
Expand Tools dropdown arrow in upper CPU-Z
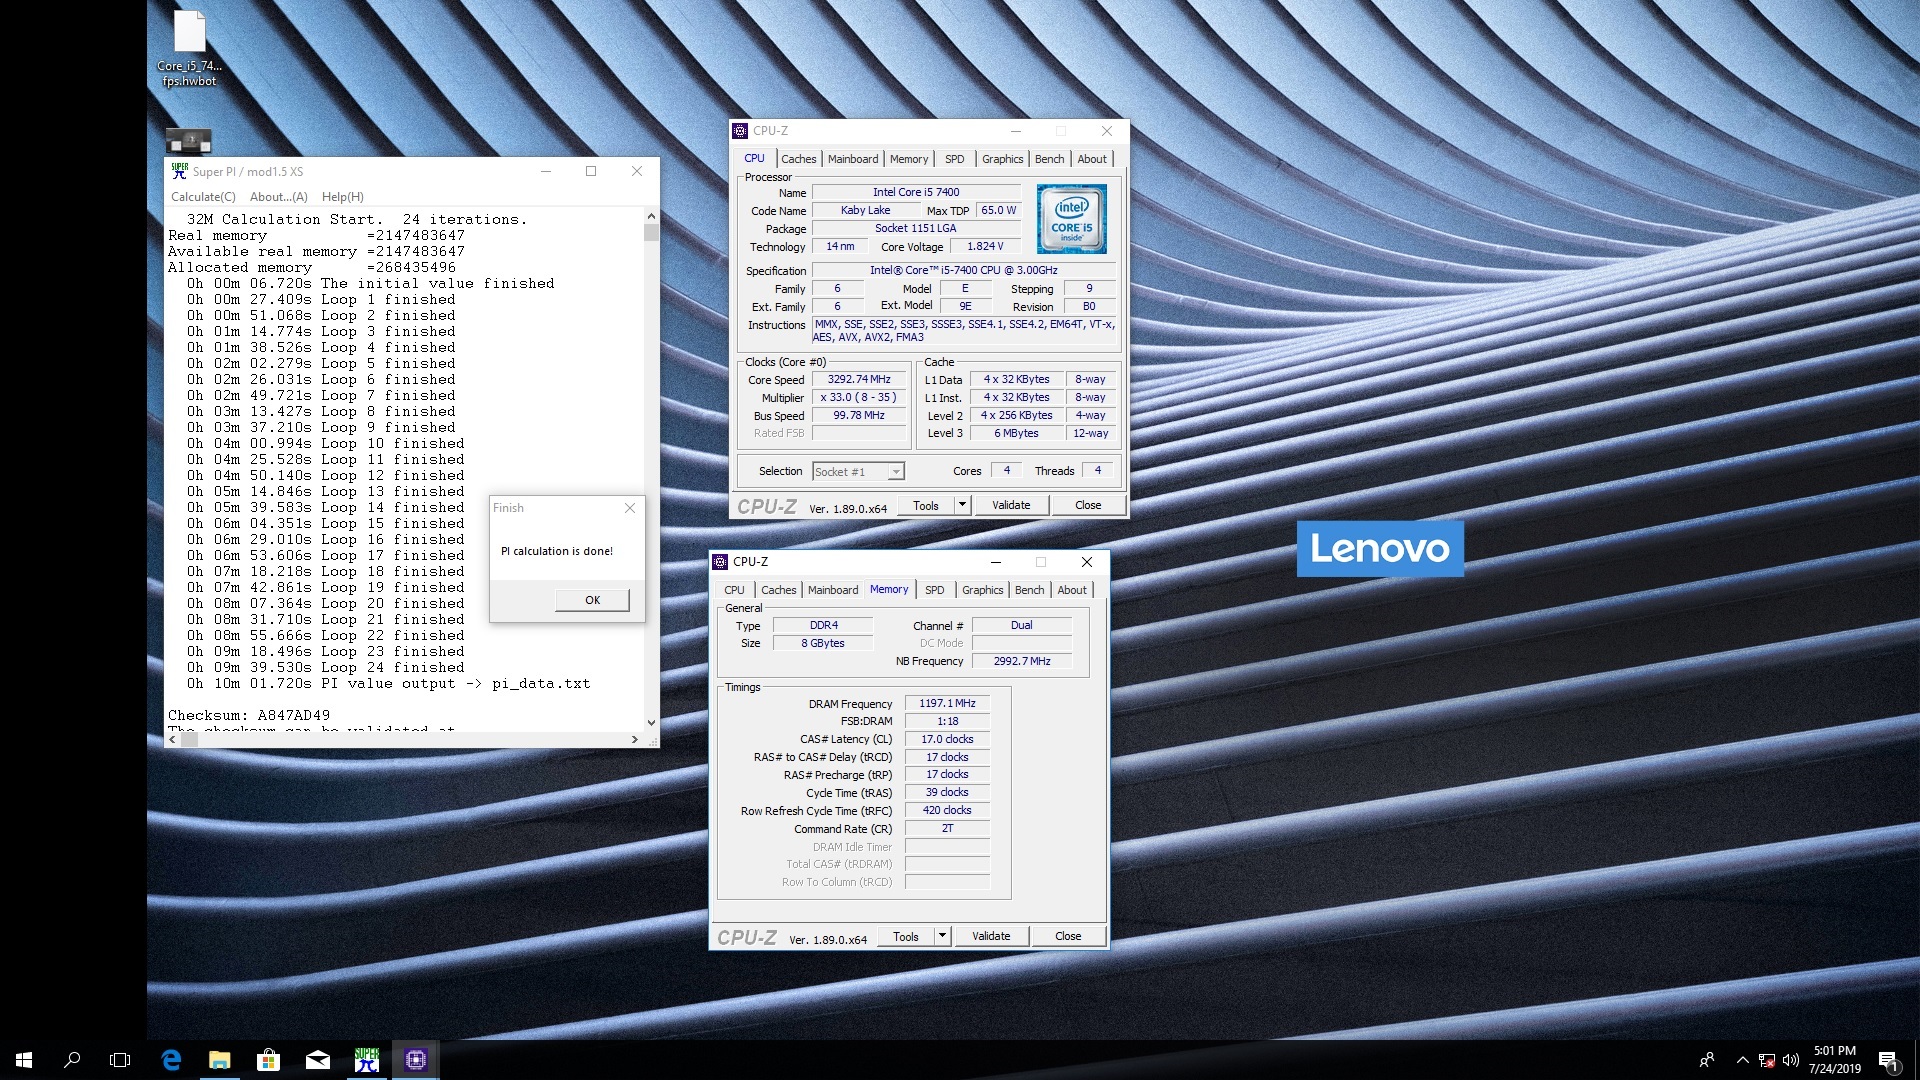point(962,506)
